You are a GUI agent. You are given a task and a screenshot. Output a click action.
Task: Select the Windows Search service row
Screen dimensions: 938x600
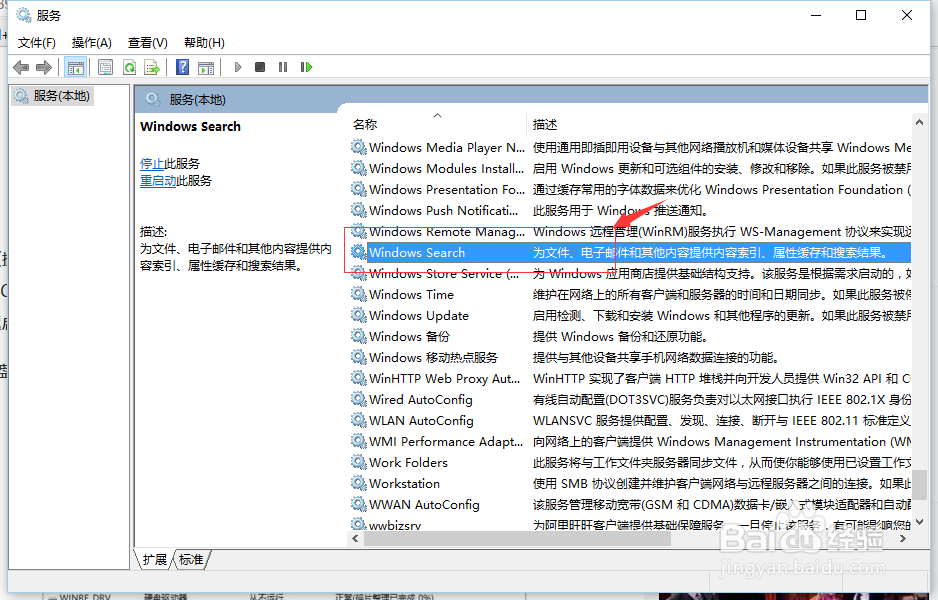[630, 252]
